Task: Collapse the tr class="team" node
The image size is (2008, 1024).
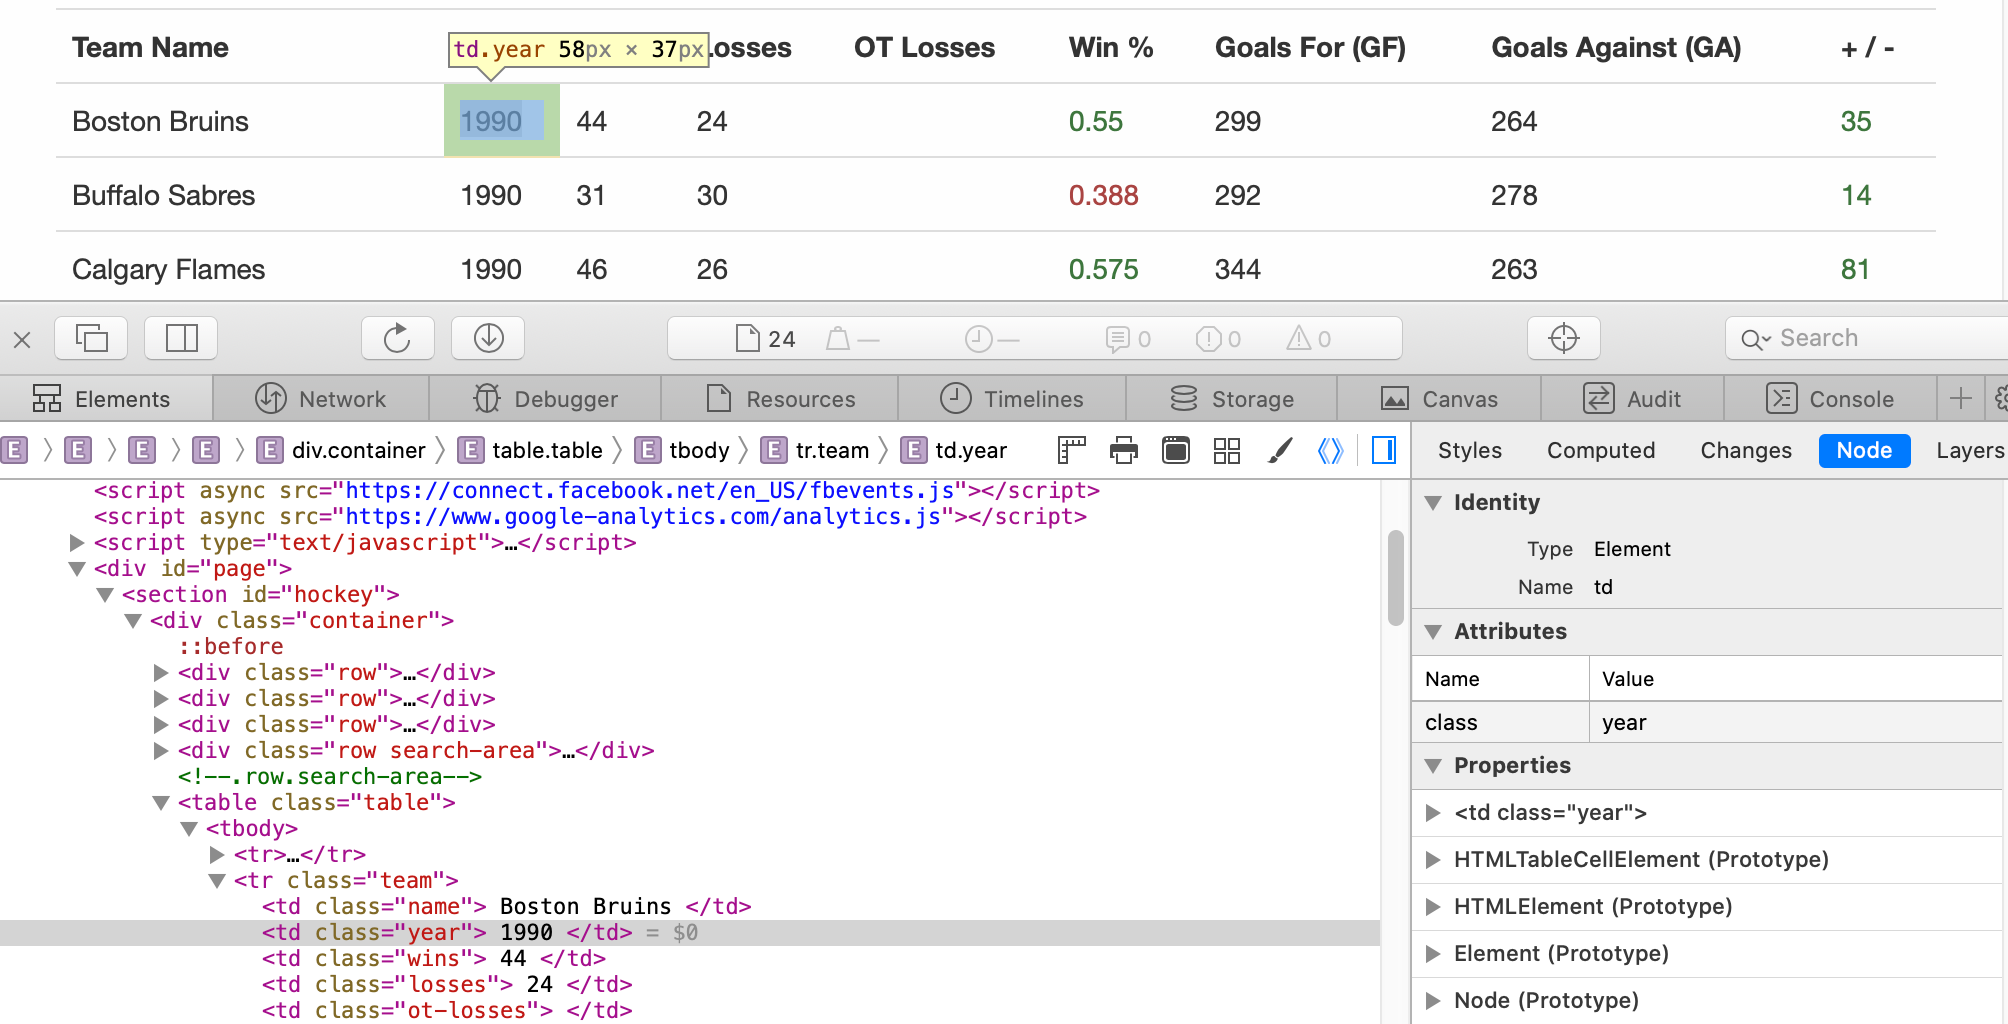Action: coord(216,881)
